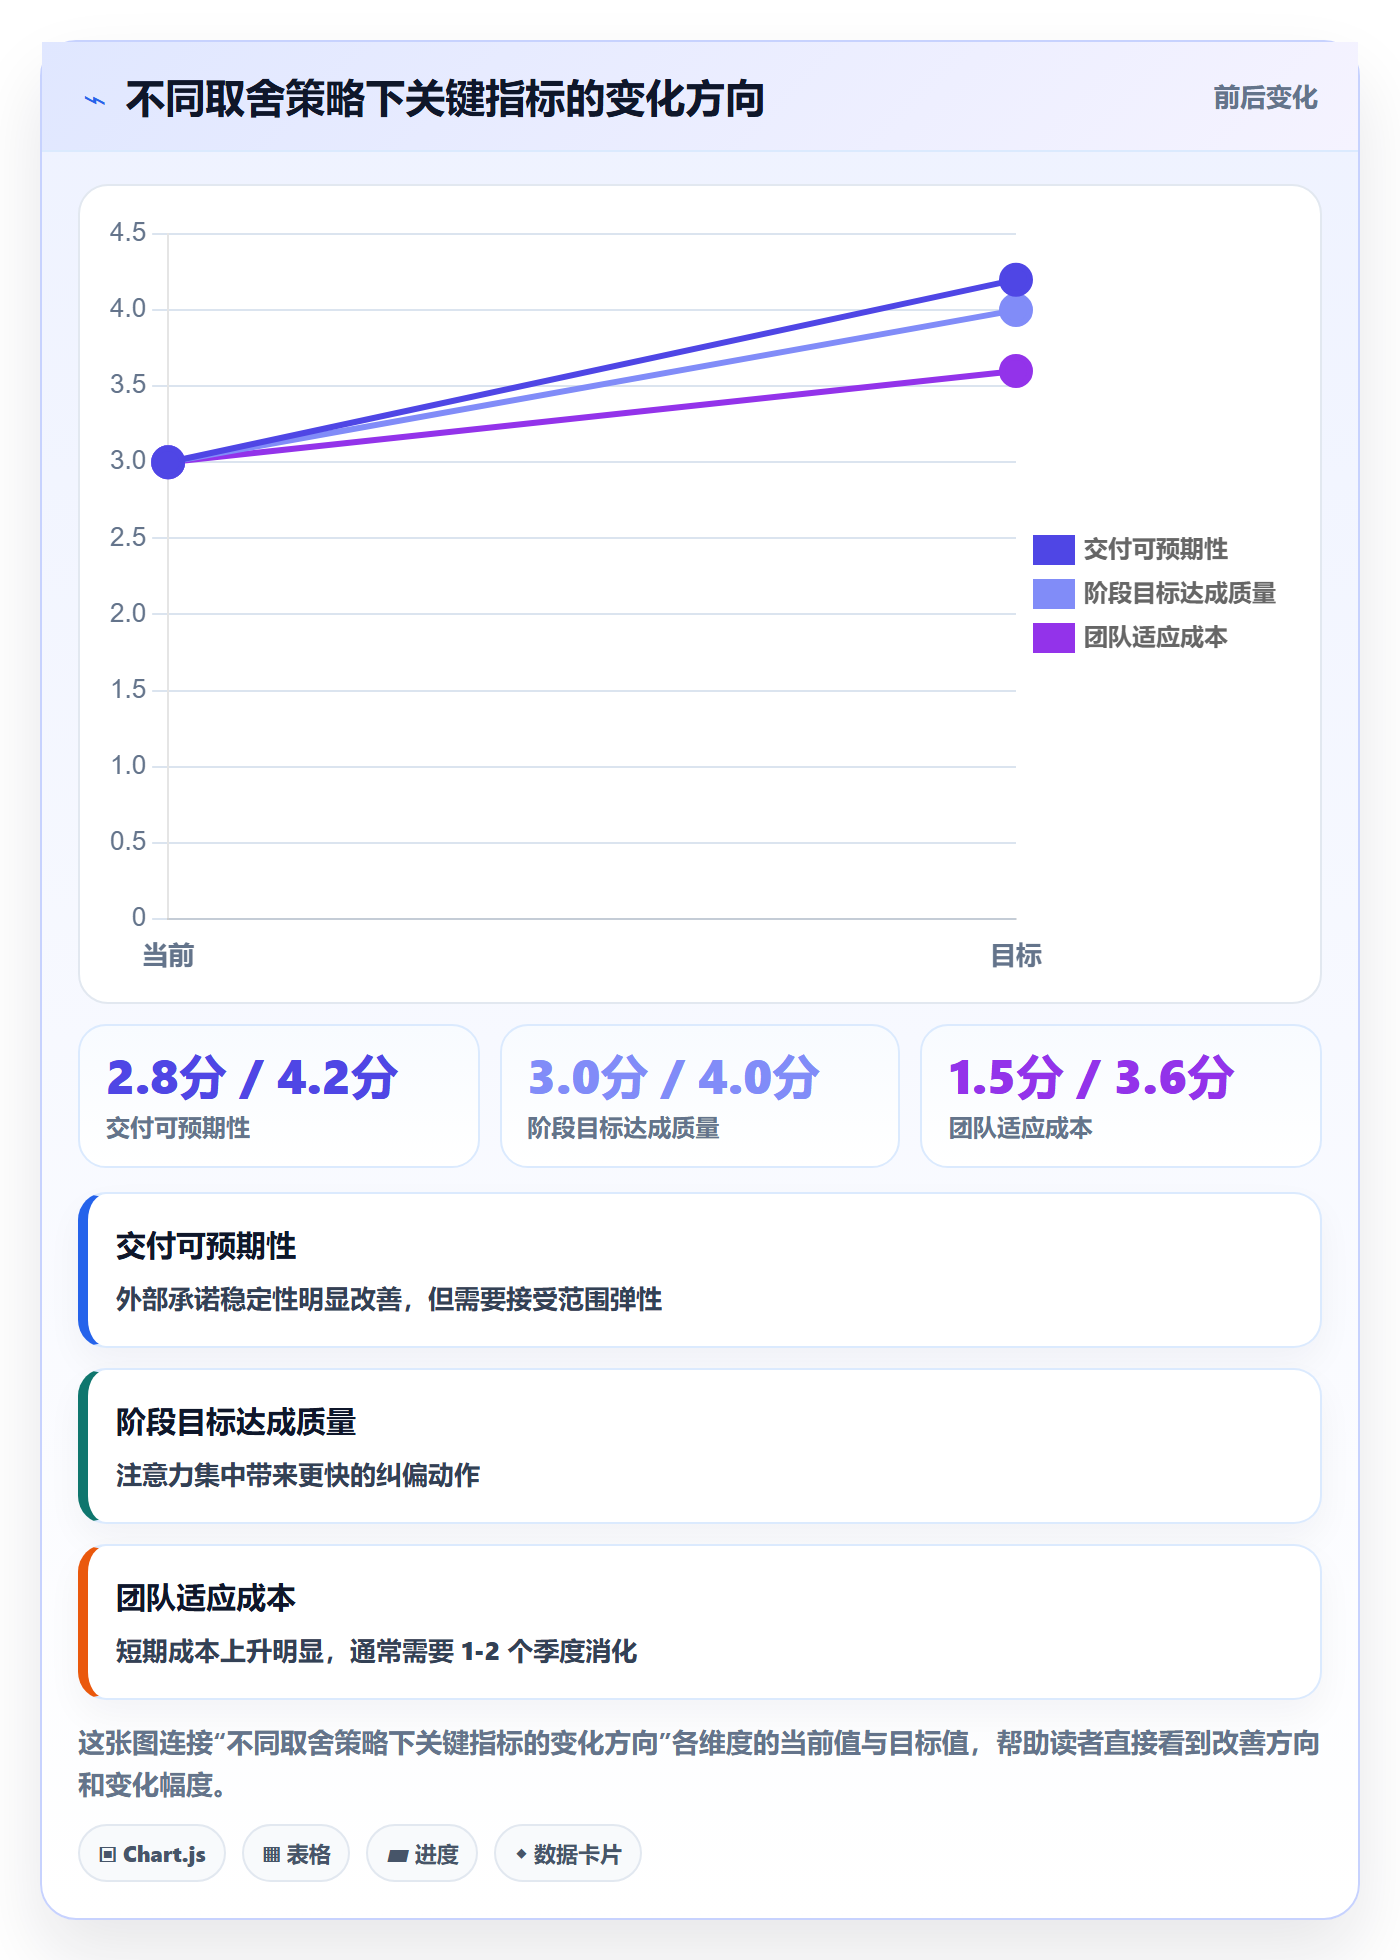Click the text 注意力集中带来更快的纠偏动作
1400x1960 pixels.
coord(298,1475)
